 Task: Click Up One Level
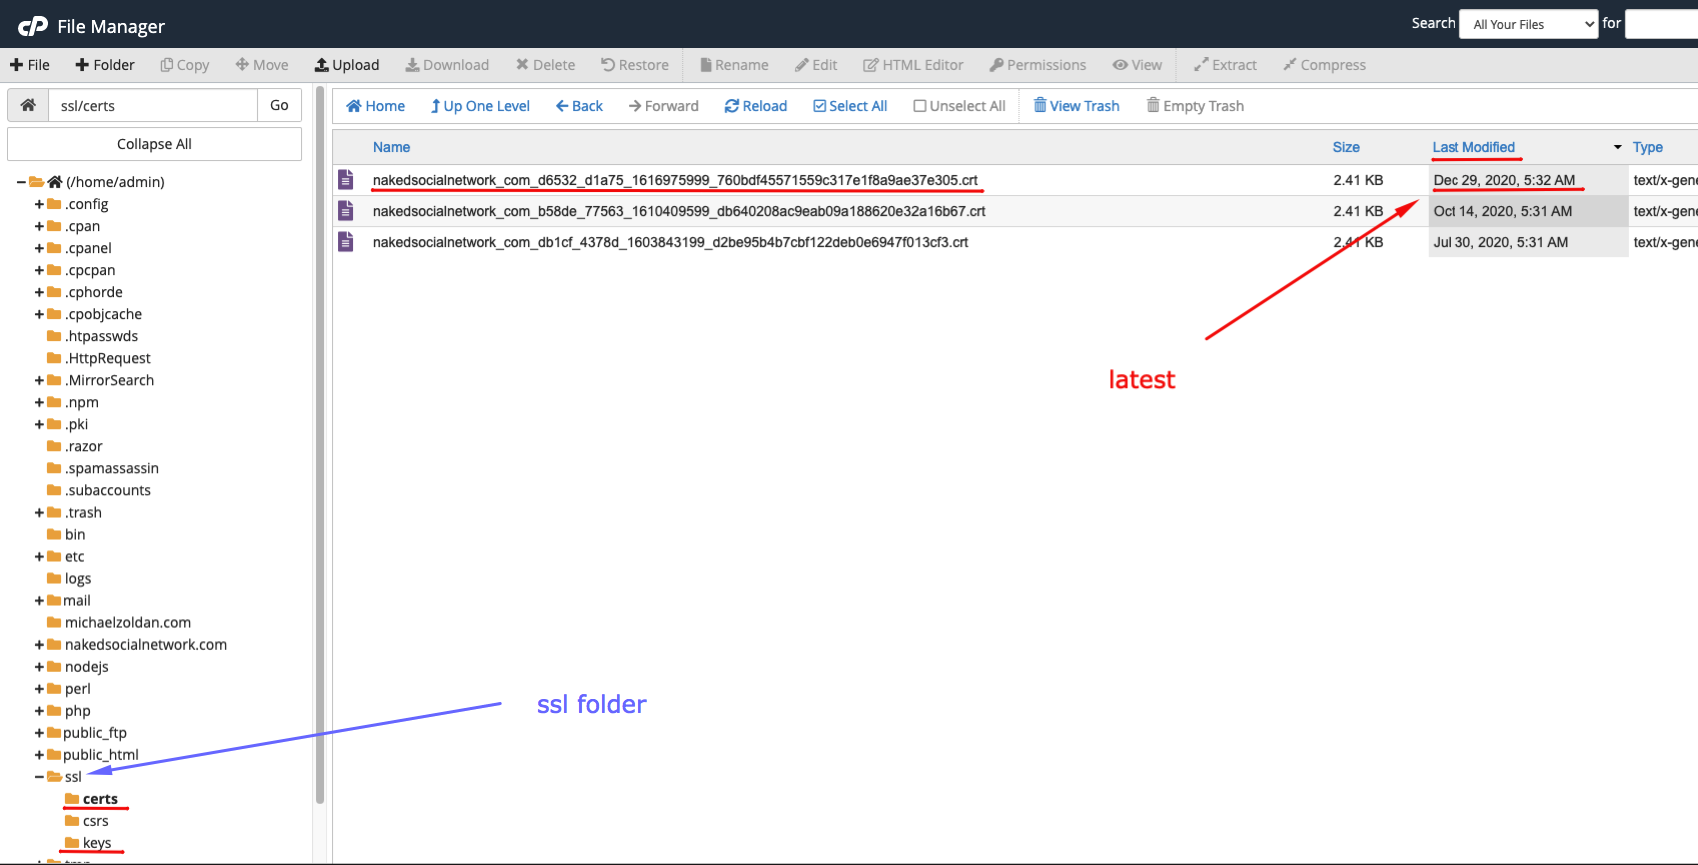coord(480,106)
